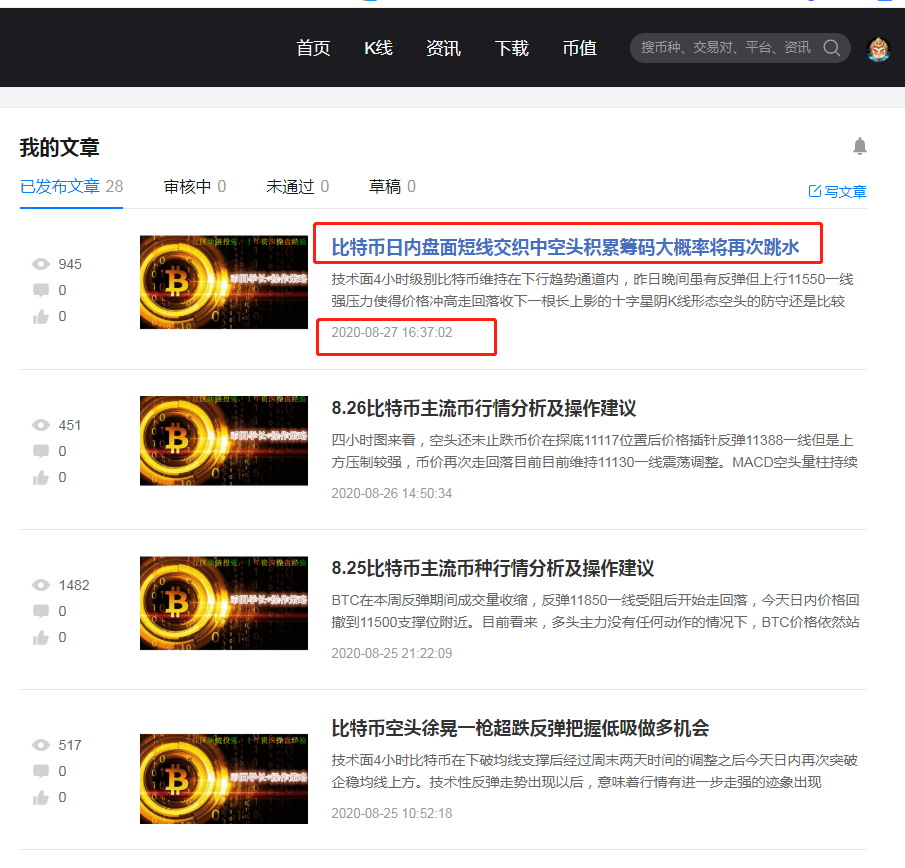The height and width of the screenshot is (868, 905).
Task: Switch to the 审核中 tab
Action: [x=187, y=186]
